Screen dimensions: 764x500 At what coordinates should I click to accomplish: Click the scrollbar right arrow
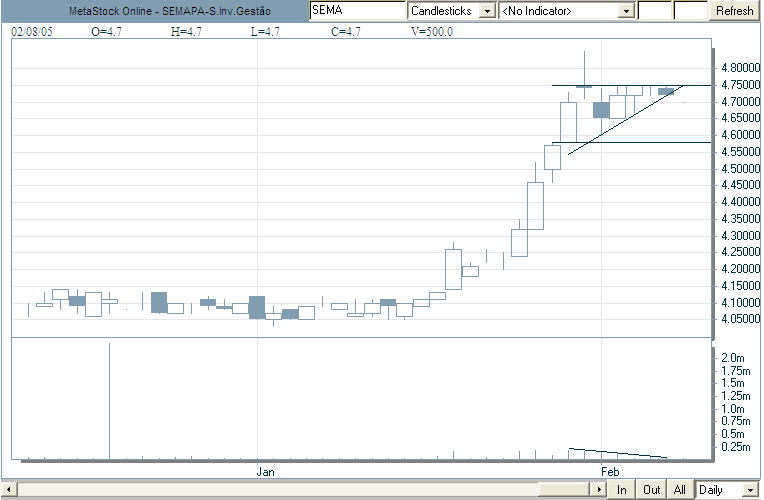[x=598, y=489]
